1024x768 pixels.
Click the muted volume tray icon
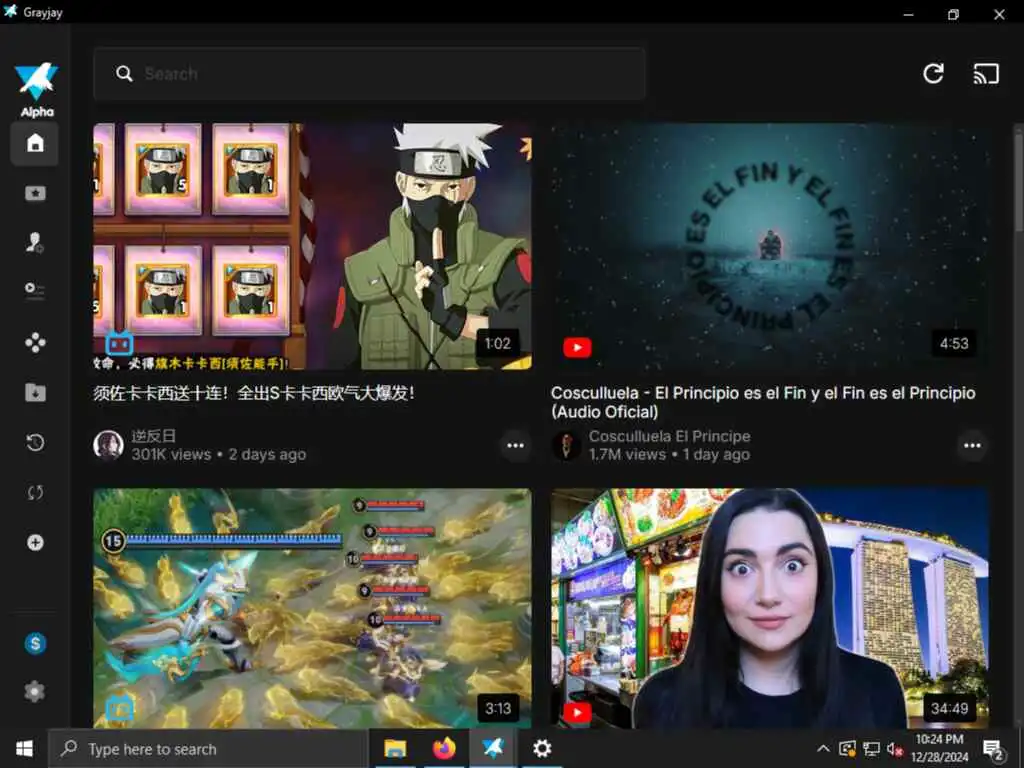click(894, 749)
